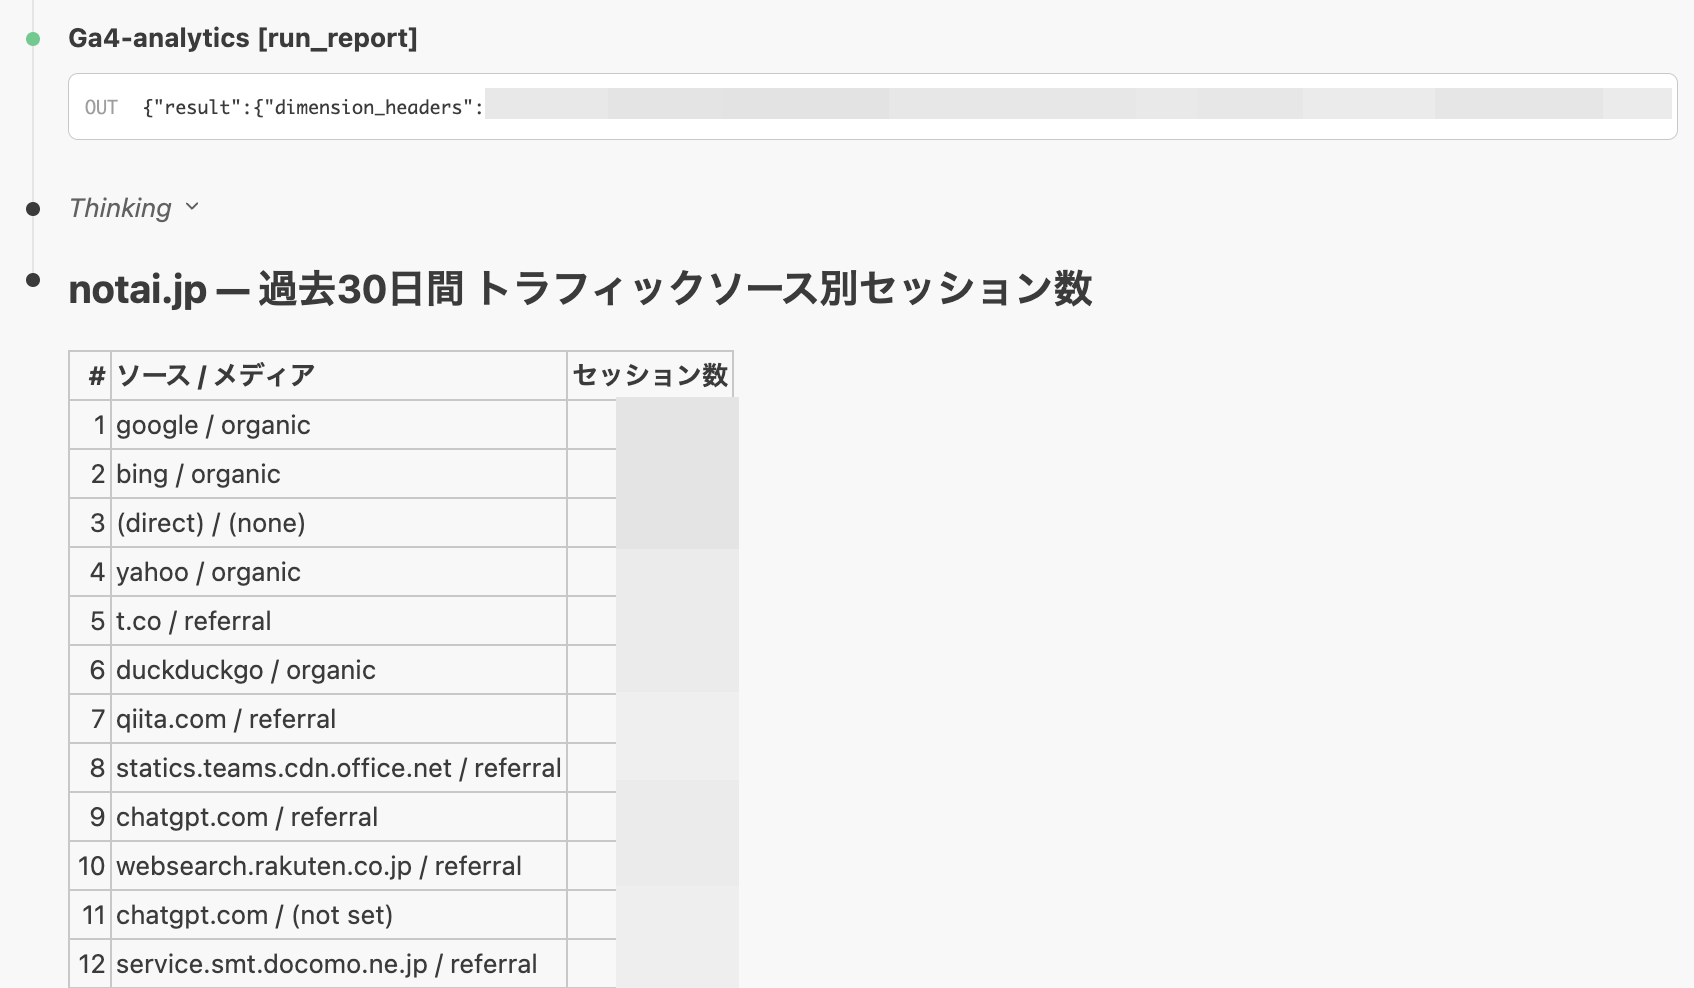The image size is (1694, 988).
Task: Select the セッション数 column header
Action: [x=648, y=375]
